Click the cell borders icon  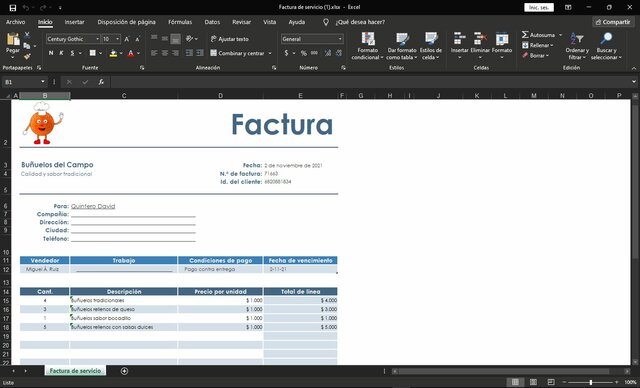(x=93, y=53)
